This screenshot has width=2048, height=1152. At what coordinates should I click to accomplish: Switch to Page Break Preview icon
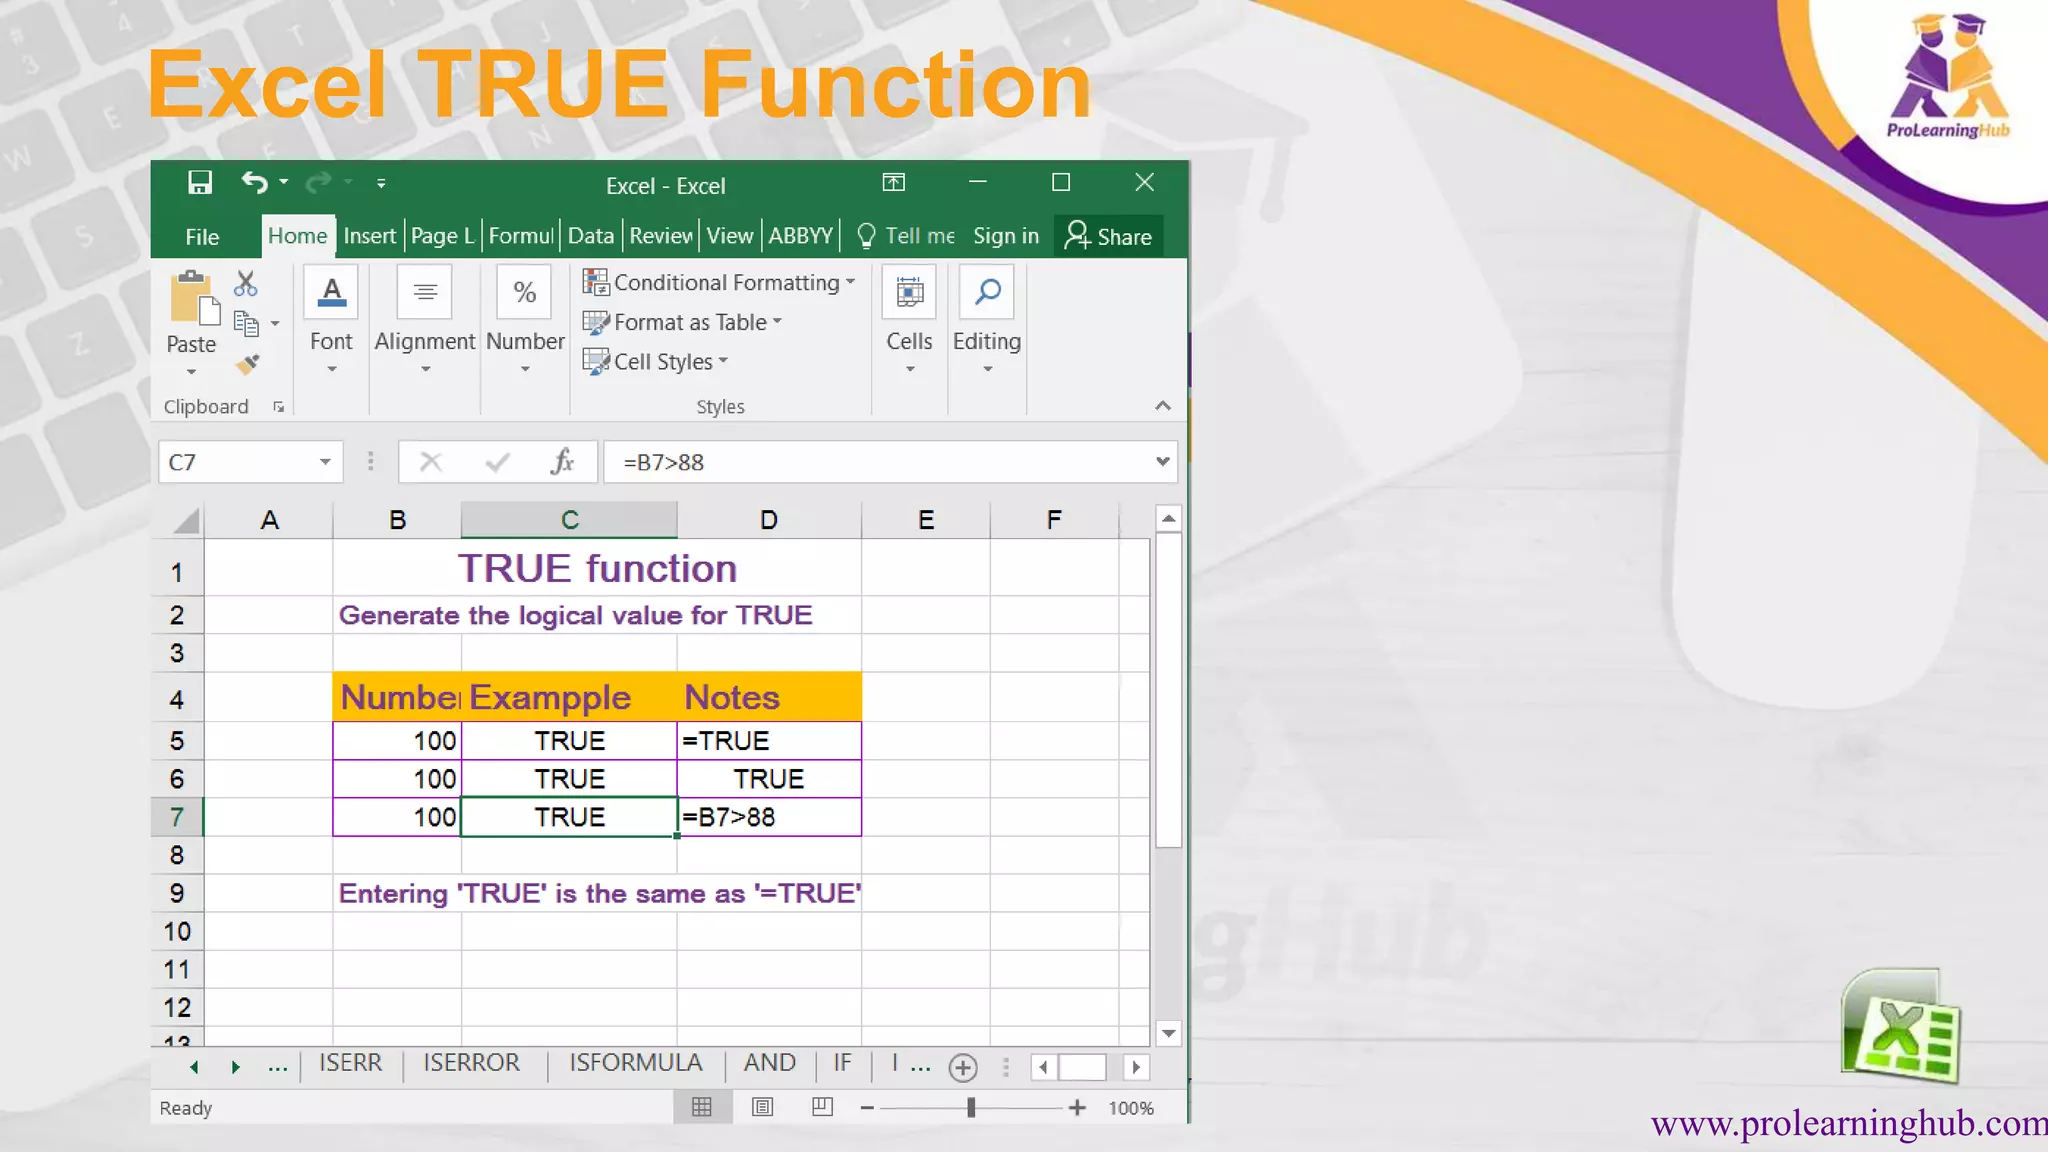(x=822, y=1107)
